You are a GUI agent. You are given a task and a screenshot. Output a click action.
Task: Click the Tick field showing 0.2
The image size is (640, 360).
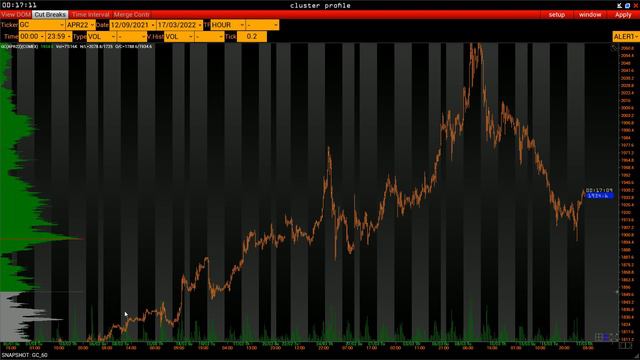point(251,36)
